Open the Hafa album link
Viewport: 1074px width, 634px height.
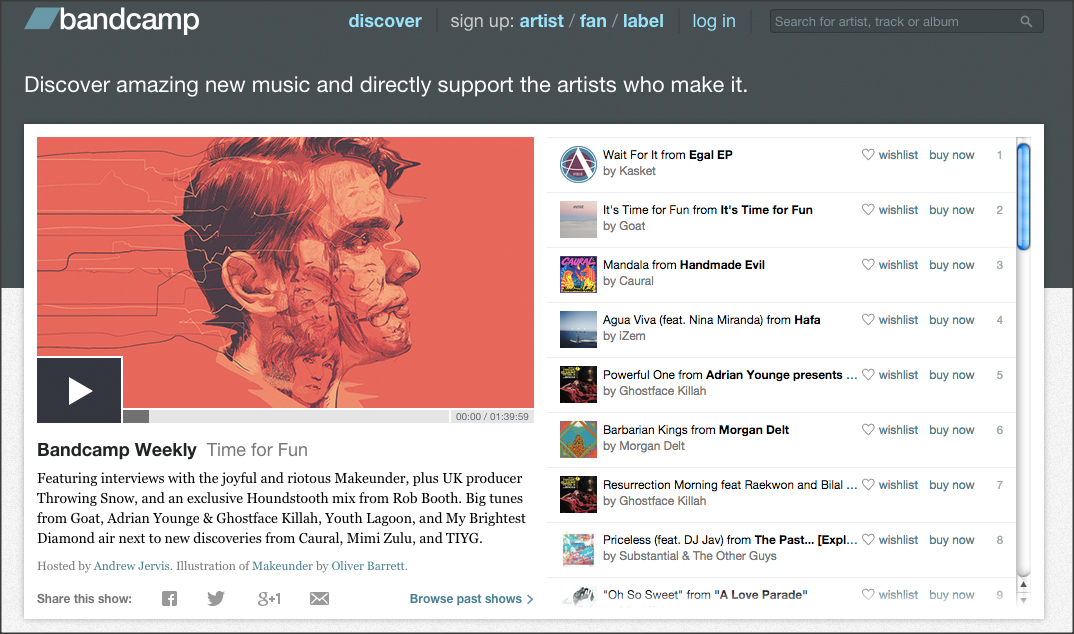pyautogui.click(x=807, y=320)
